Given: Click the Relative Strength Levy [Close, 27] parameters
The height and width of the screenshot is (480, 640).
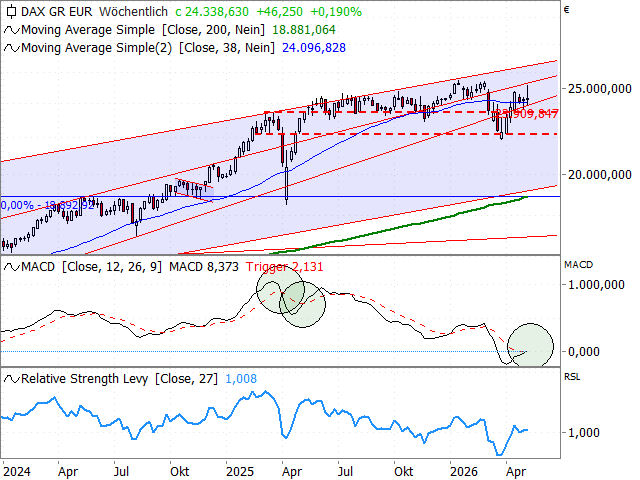Looking at the screenshot, I should 187,379.
